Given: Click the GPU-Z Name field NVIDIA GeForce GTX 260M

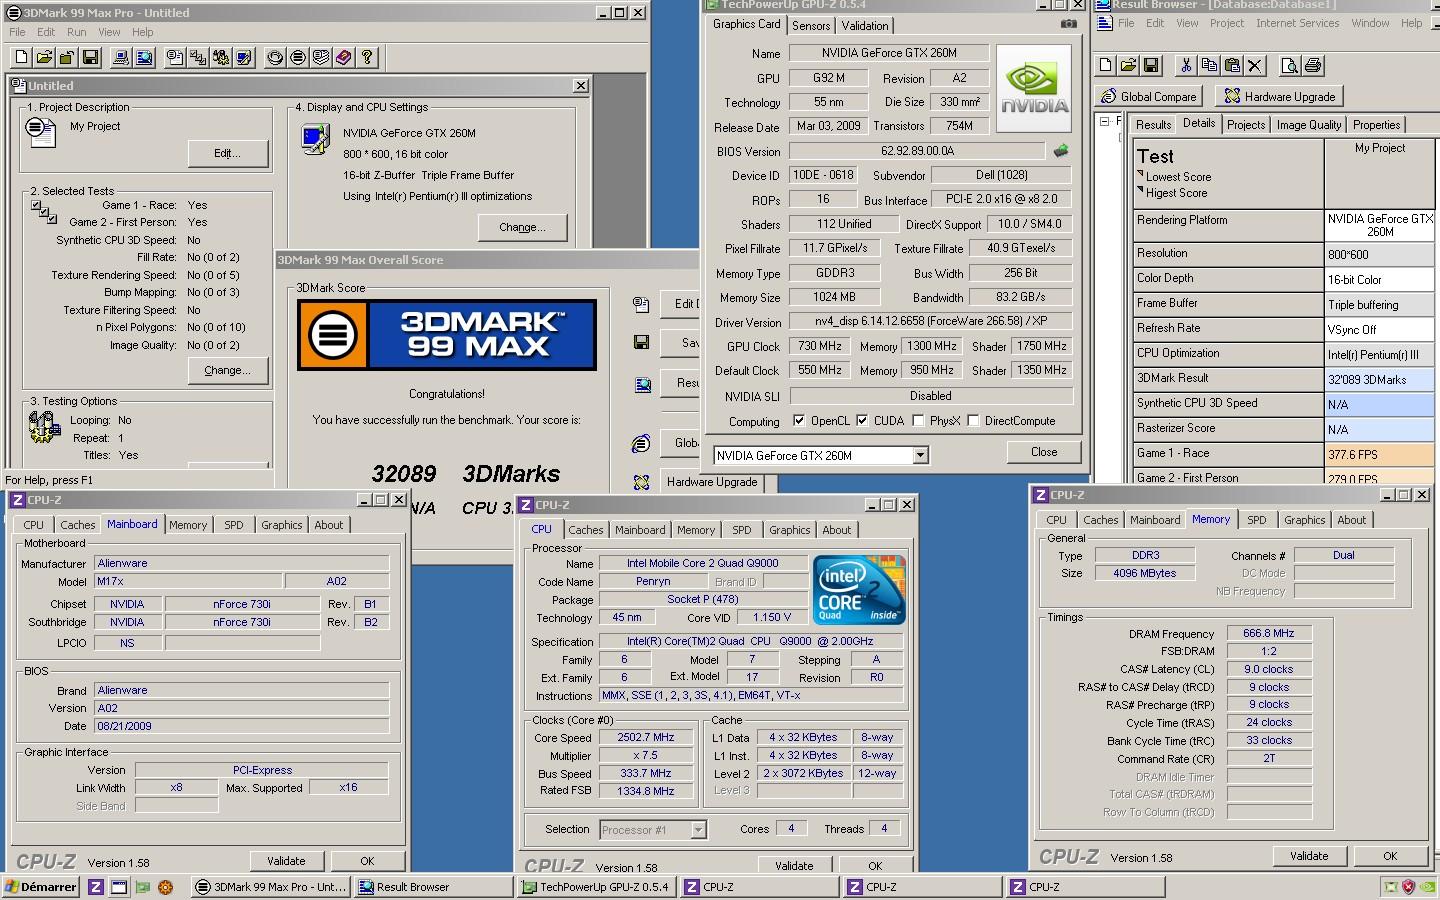Looking at the screenshot, I should point(889,53).
